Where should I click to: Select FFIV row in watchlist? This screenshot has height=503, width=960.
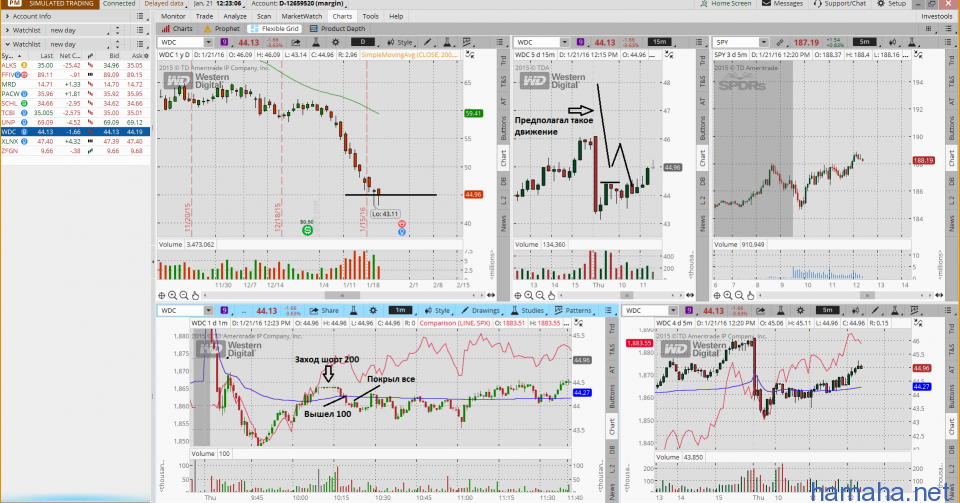point(75,75)
